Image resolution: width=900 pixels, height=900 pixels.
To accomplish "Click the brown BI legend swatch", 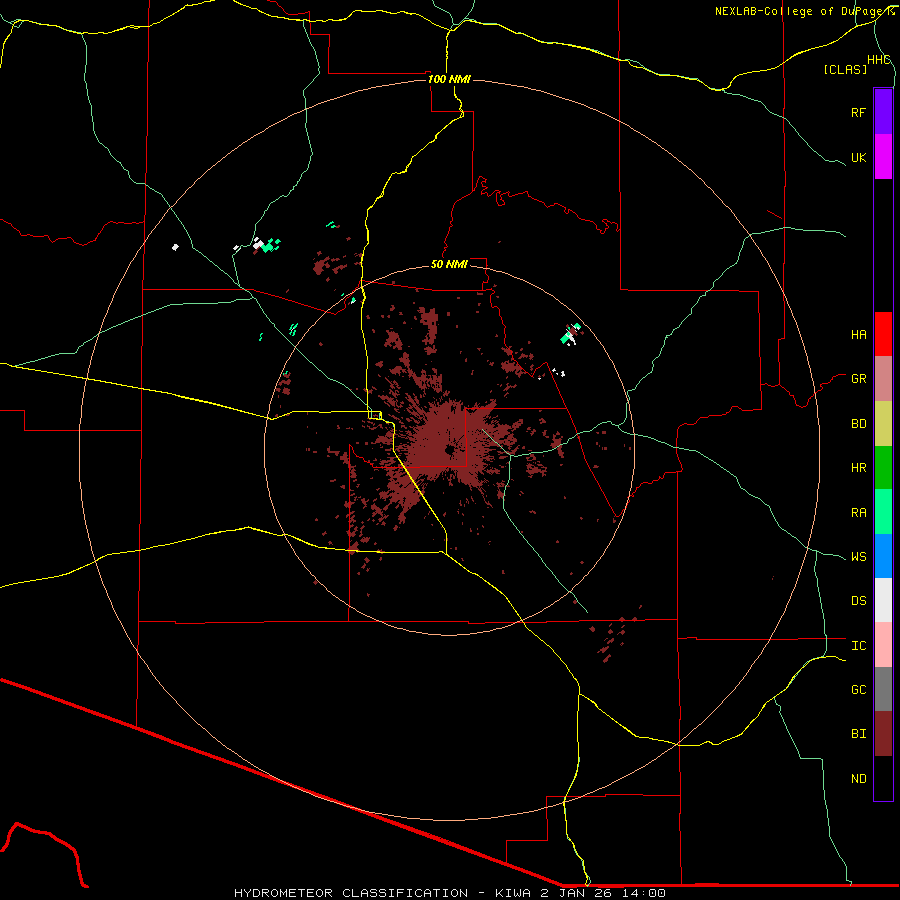I will (883, 734).
